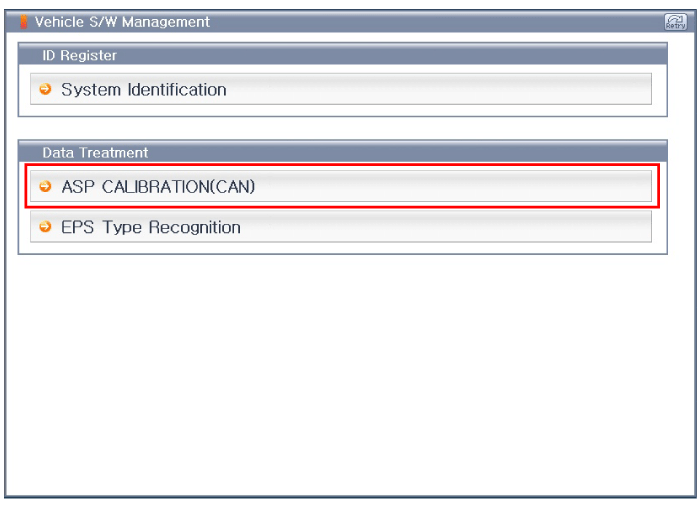Screen dimensions: 700x507
Task: Click the orange warning icon beside window title
Action: [24, 22]
